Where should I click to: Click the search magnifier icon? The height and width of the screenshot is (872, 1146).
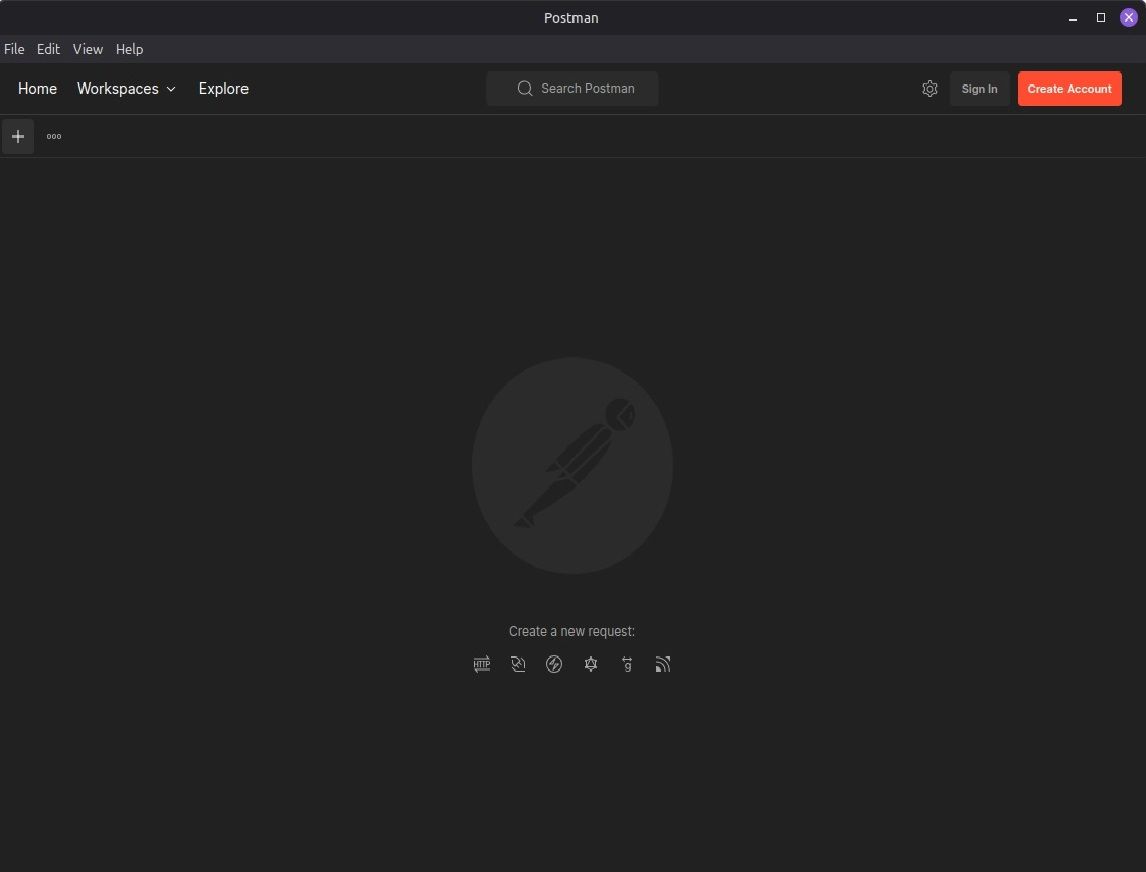pos(525,88)
